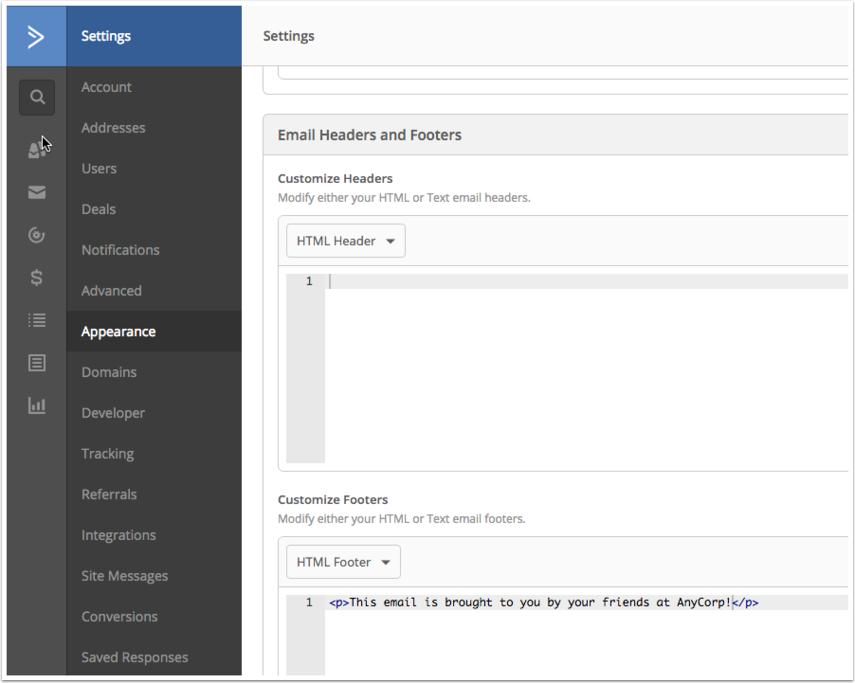Viewport: 855px width, 683px height.
Task: Open the search icon in the sidebar
Action: (37, 97)
